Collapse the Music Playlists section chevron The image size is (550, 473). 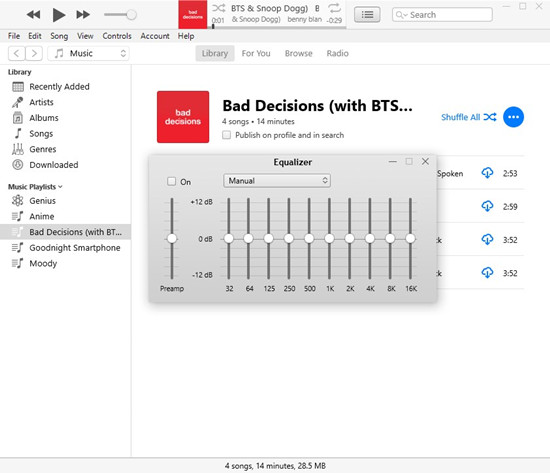(x=60, y=187)
